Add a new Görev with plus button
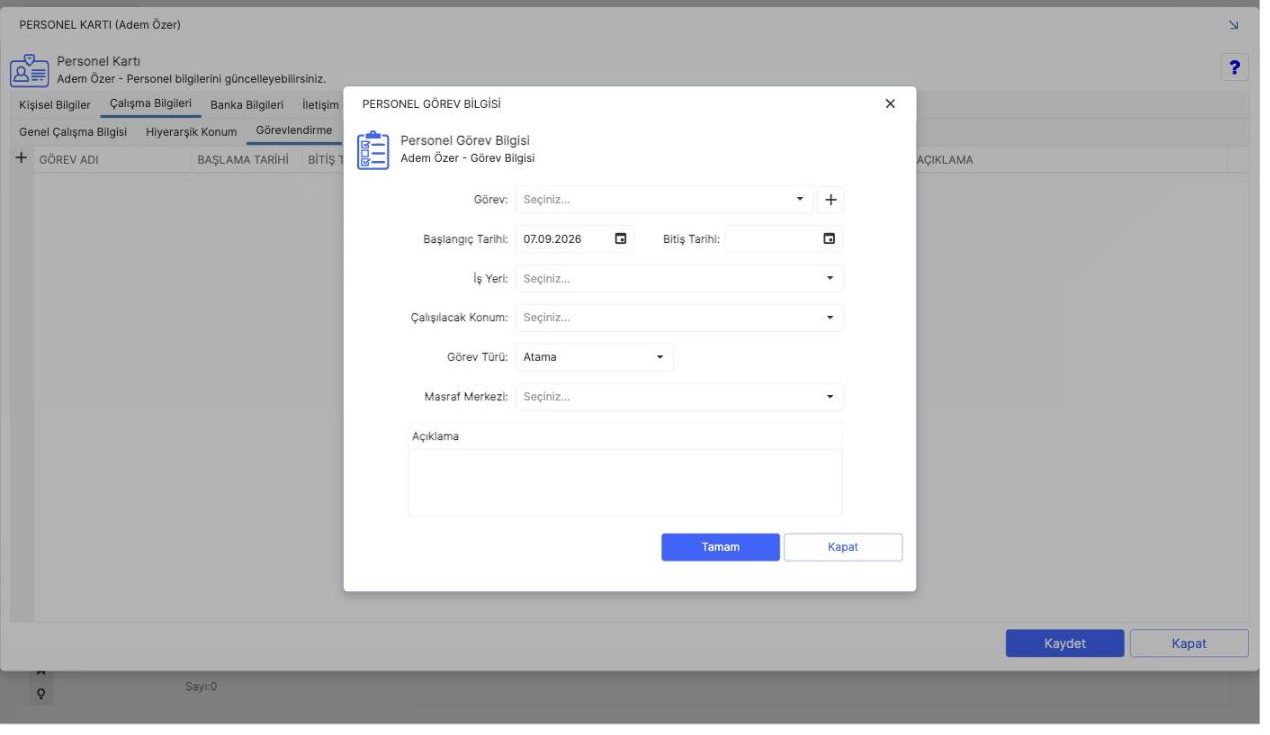Viewport: 1270px width, 735px height. tap(830, 199)
